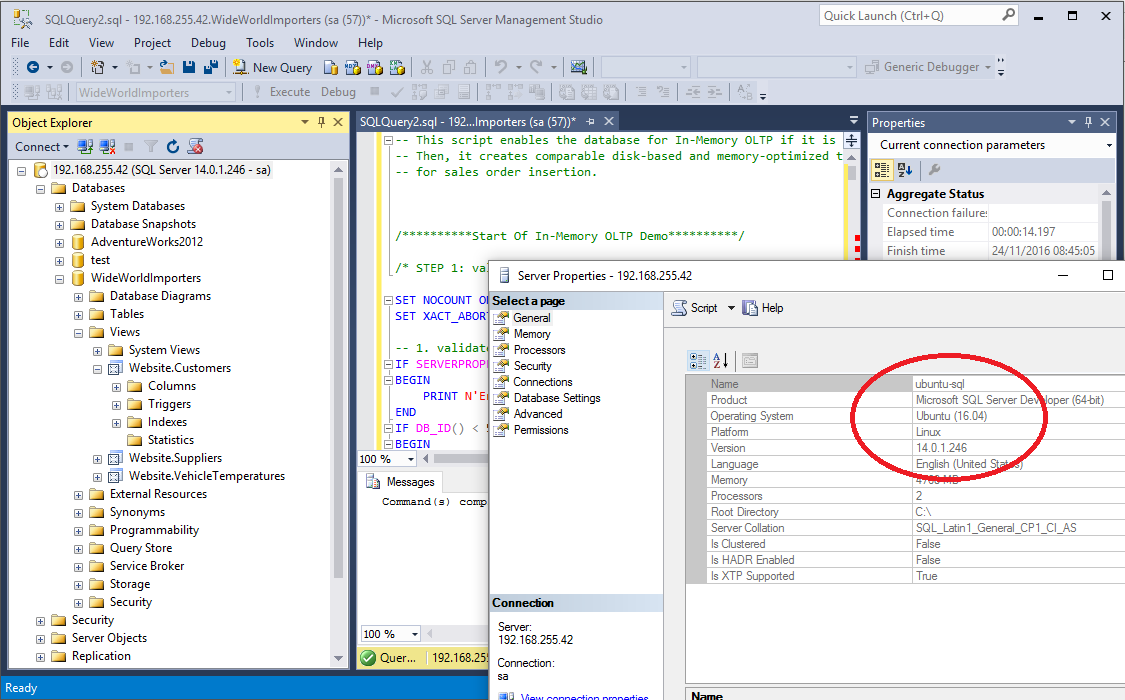Expand the Tables folder
1125x700 pixels.
78,314
